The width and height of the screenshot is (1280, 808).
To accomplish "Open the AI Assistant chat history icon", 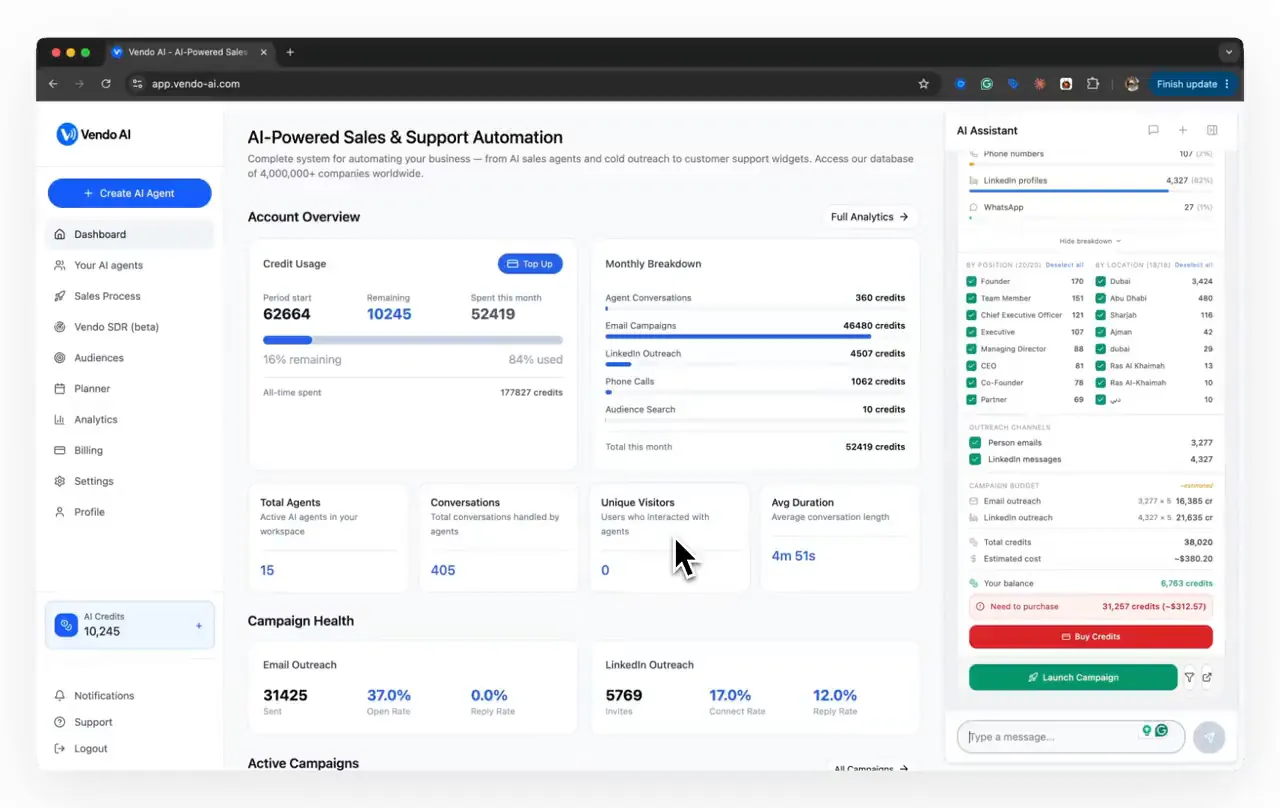I will pyautogui.click(x=1153, y=130).
